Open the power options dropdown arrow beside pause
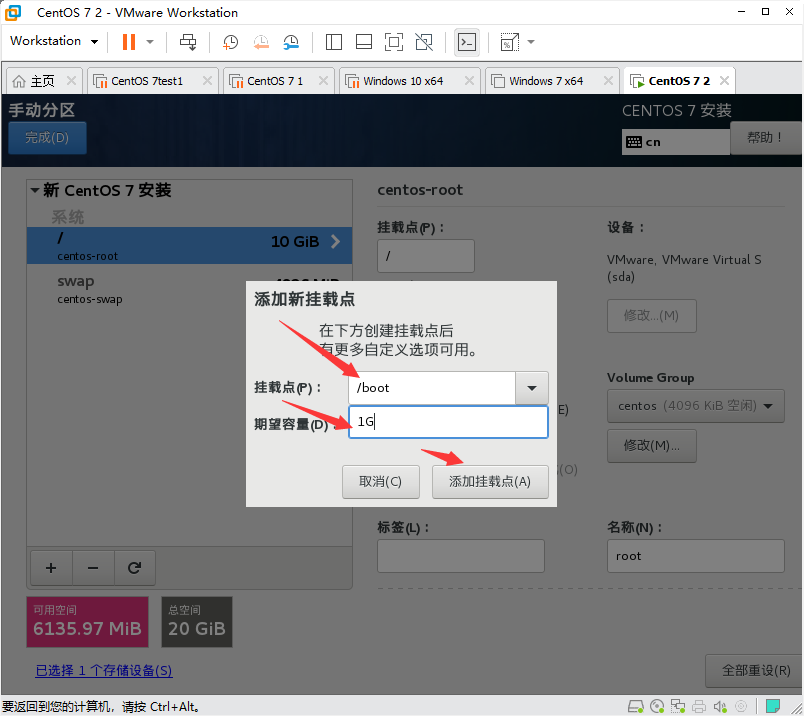The height and width of the screenshot is (716, 804). pyautogui.click(x=150, y=42)
